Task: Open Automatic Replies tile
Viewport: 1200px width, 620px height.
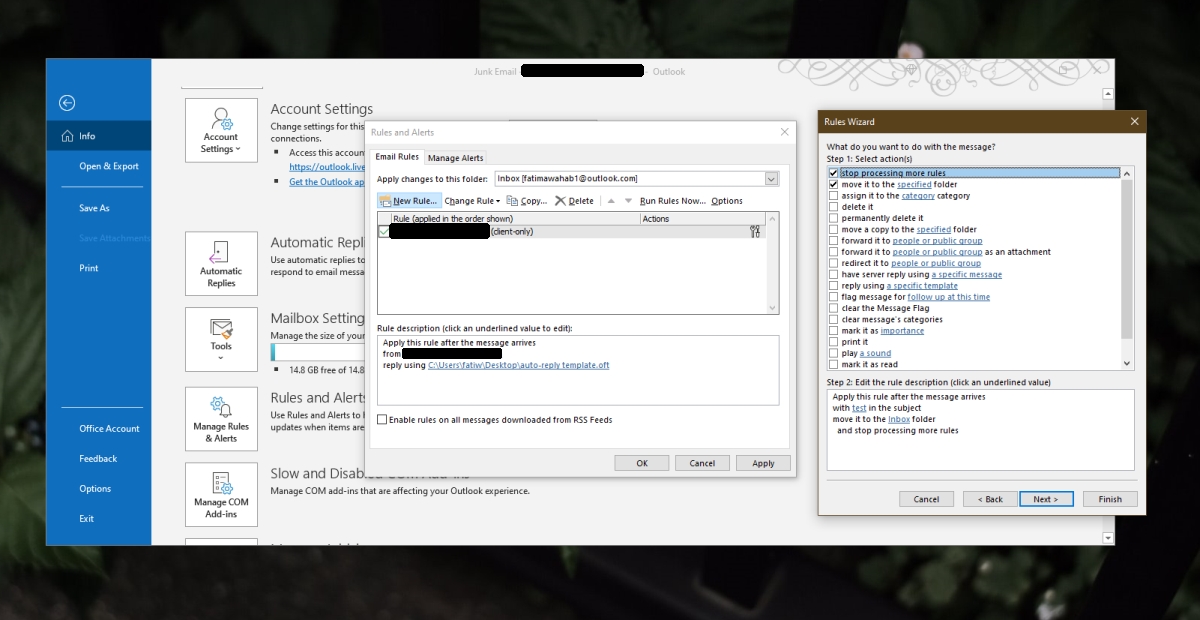Action: coord(221,264)
